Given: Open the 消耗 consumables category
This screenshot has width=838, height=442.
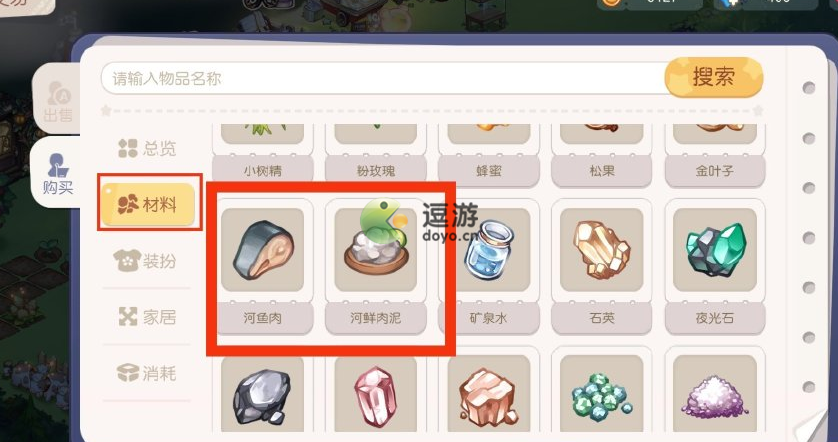Looking at the screenshot, I should 147,373.
